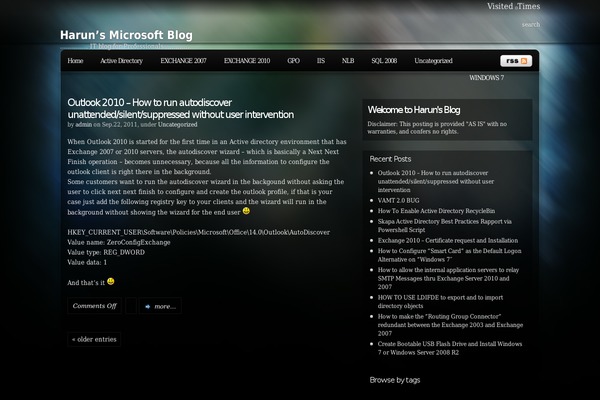Screen dimensions: 600x400
Task: Open the Home menu item
Action: pyautogui.click(x=75, y=61)
